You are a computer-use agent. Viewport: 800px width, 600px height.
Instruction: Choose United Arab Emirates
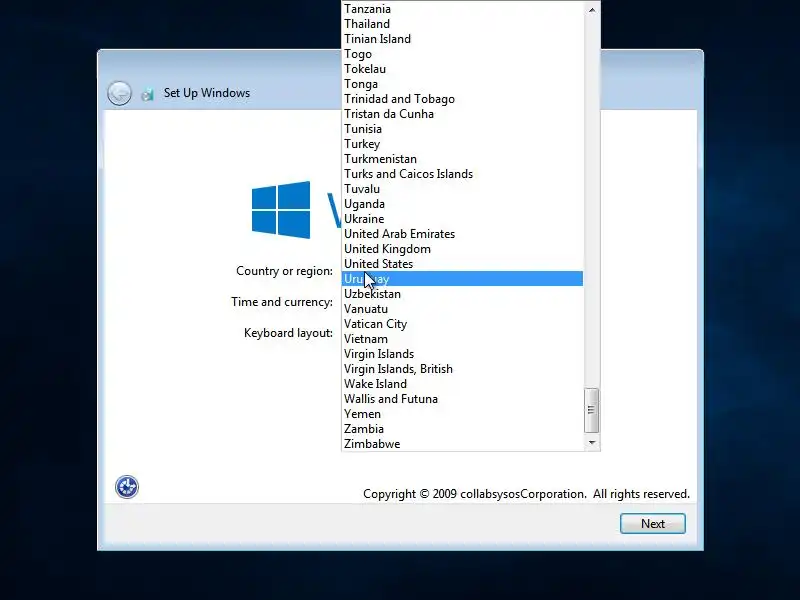click(462, 234)
